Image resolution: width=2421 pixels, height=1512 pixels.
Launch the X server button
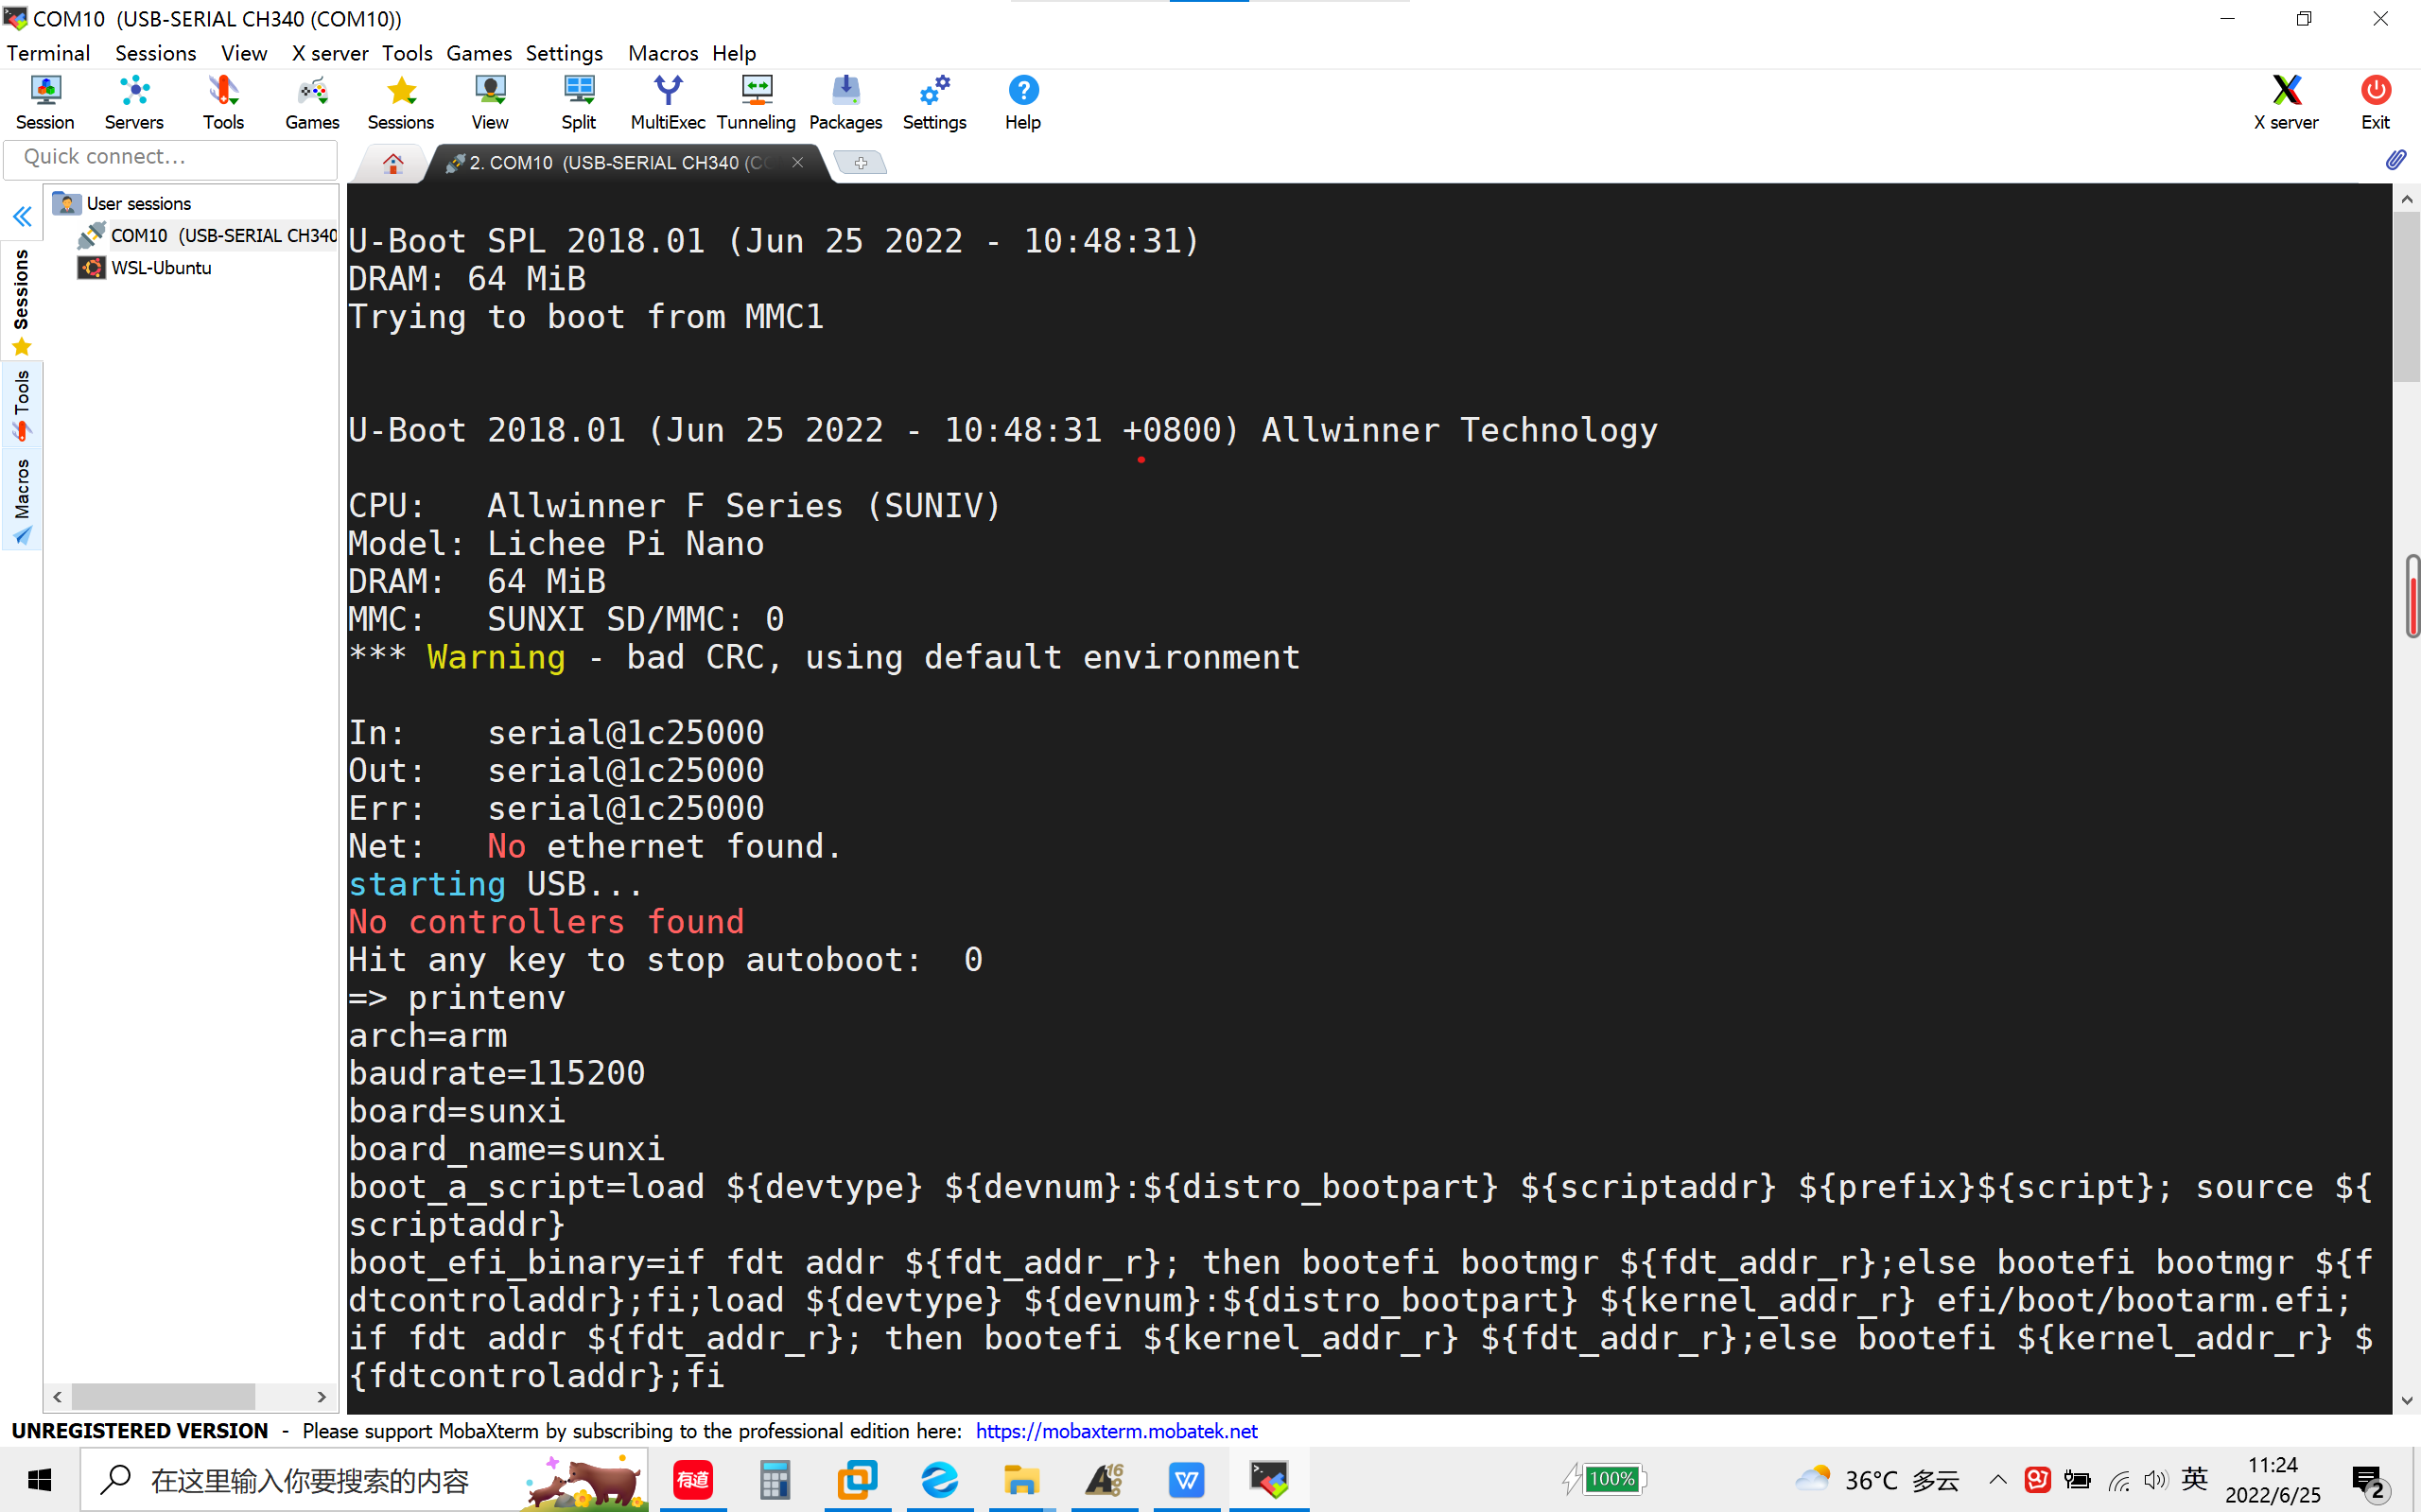coord(2286,102)
